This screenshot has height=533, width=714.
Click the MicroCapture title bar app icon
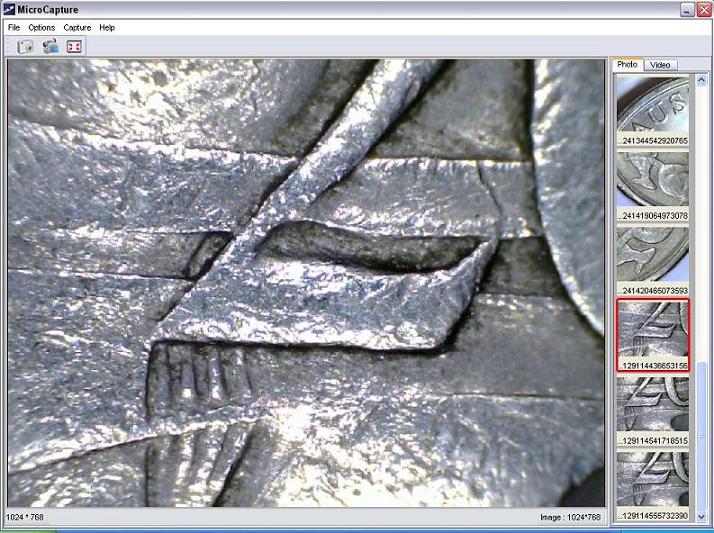click(9, 10)
